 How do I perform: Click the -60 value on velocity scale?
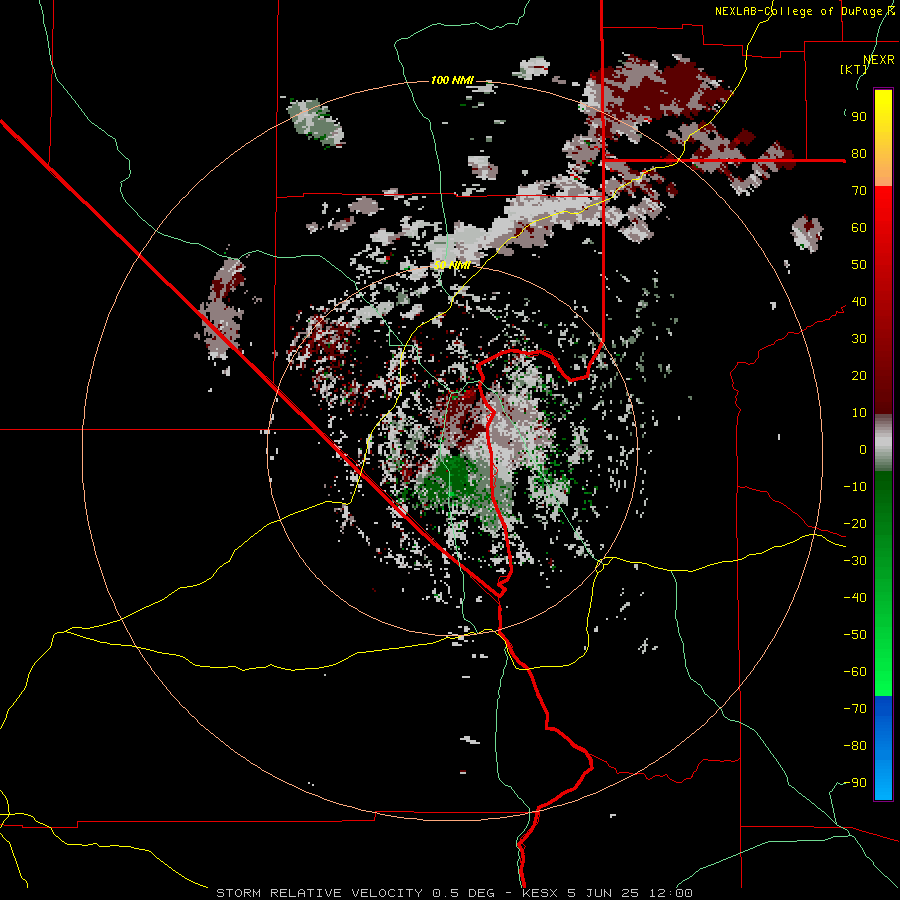855,672
